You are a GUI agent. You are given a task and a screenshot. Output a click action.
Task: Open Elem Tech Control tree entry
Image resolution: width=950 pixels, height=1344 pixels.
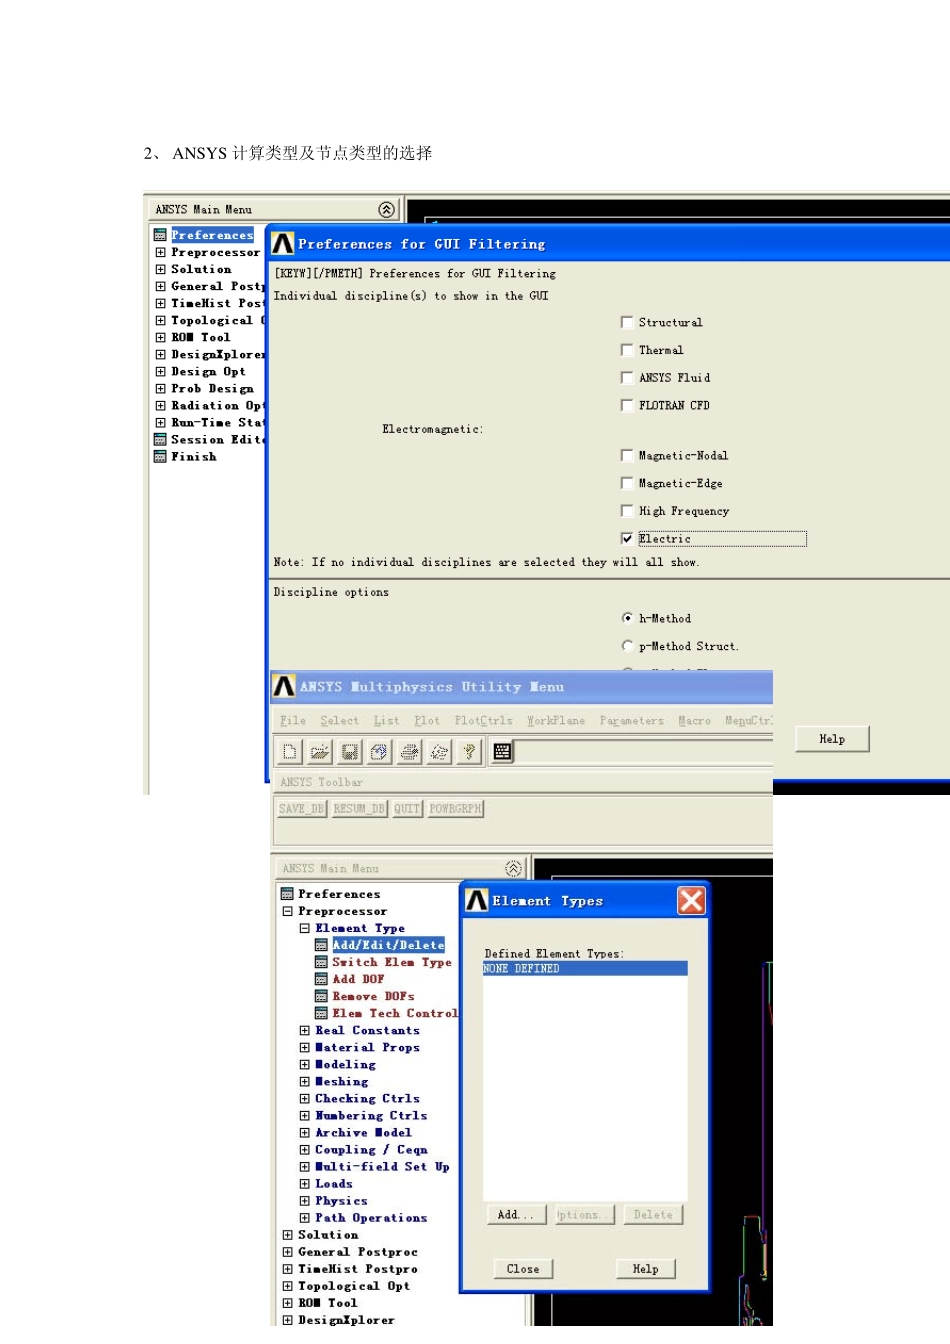(x=386, y=1013)
